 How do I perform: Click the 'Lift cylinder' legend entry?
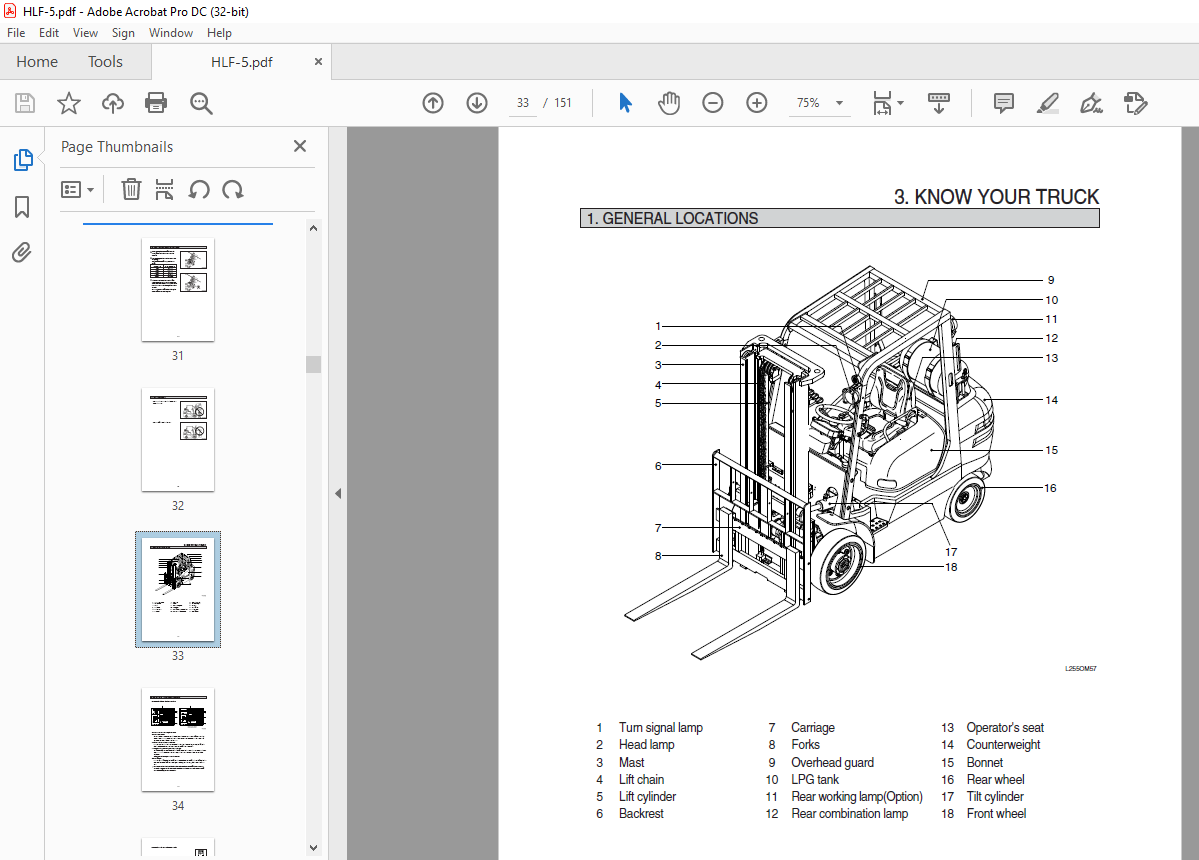[647, 797]
